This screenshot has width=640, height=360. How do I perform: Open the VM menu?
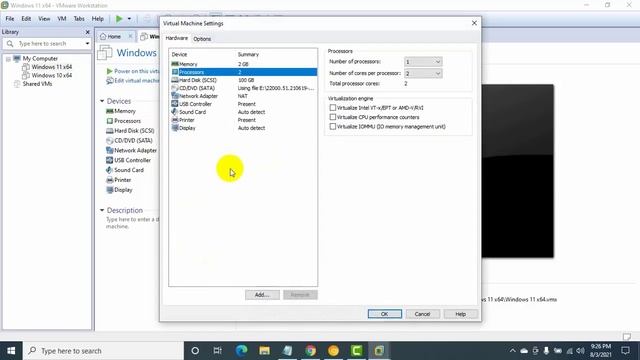(62, 19)
